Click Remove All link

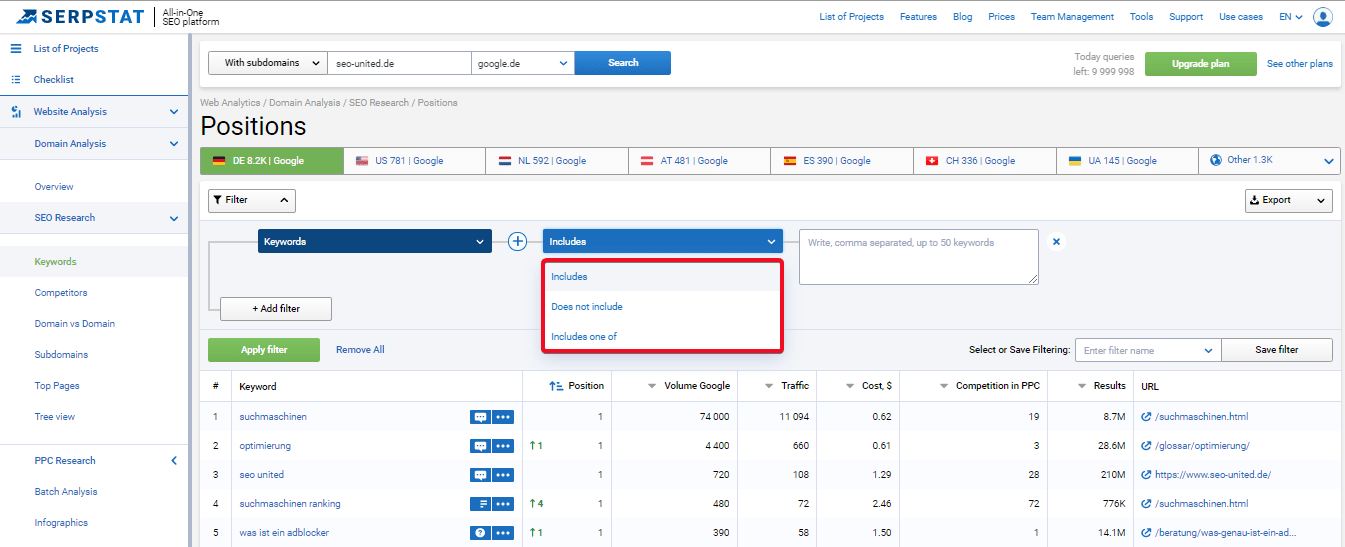point(360,350)
